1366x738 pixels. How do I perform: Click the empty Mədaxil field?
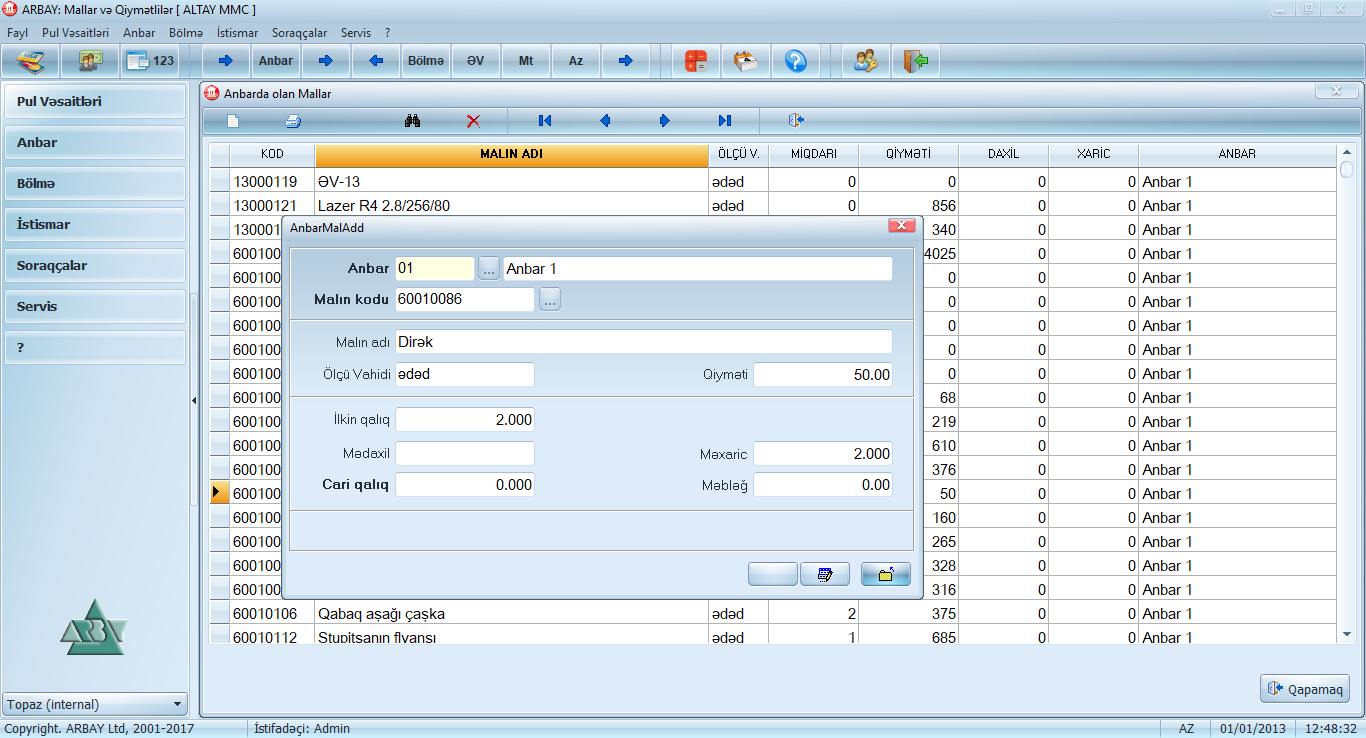click(465, 454)
